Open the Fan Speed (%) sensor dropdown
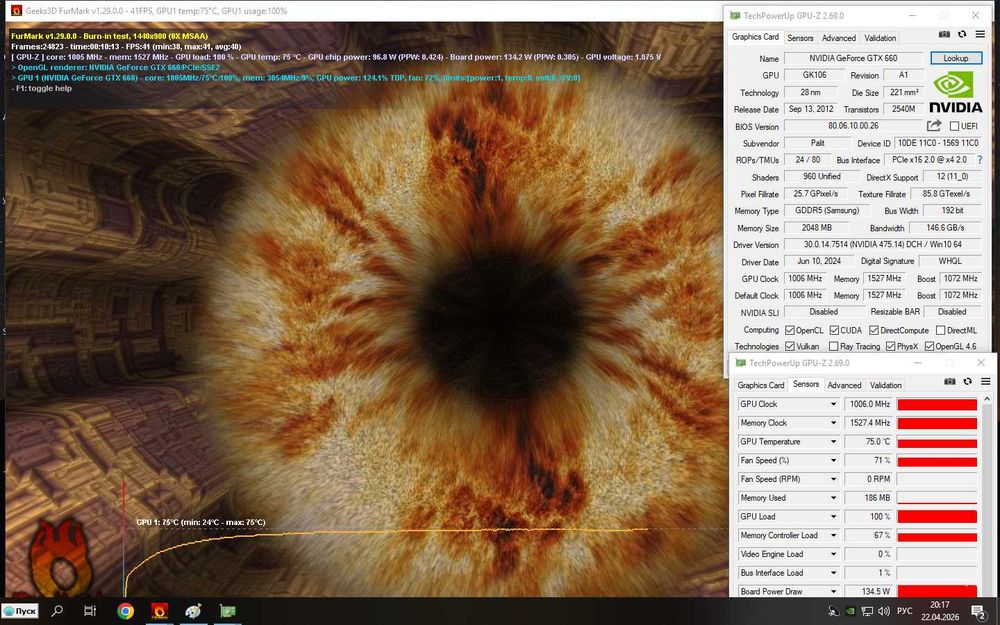 coord(833,460)
